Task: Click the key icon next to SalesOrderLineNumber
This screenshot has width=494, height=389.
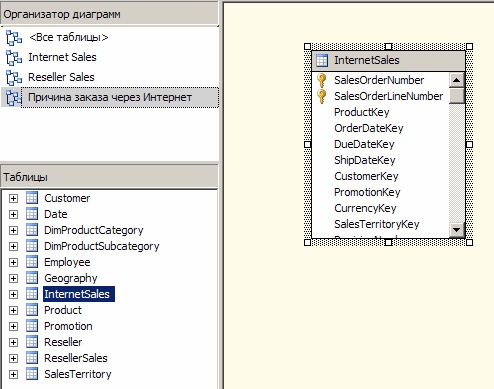Action: click(x=322, y=96)
